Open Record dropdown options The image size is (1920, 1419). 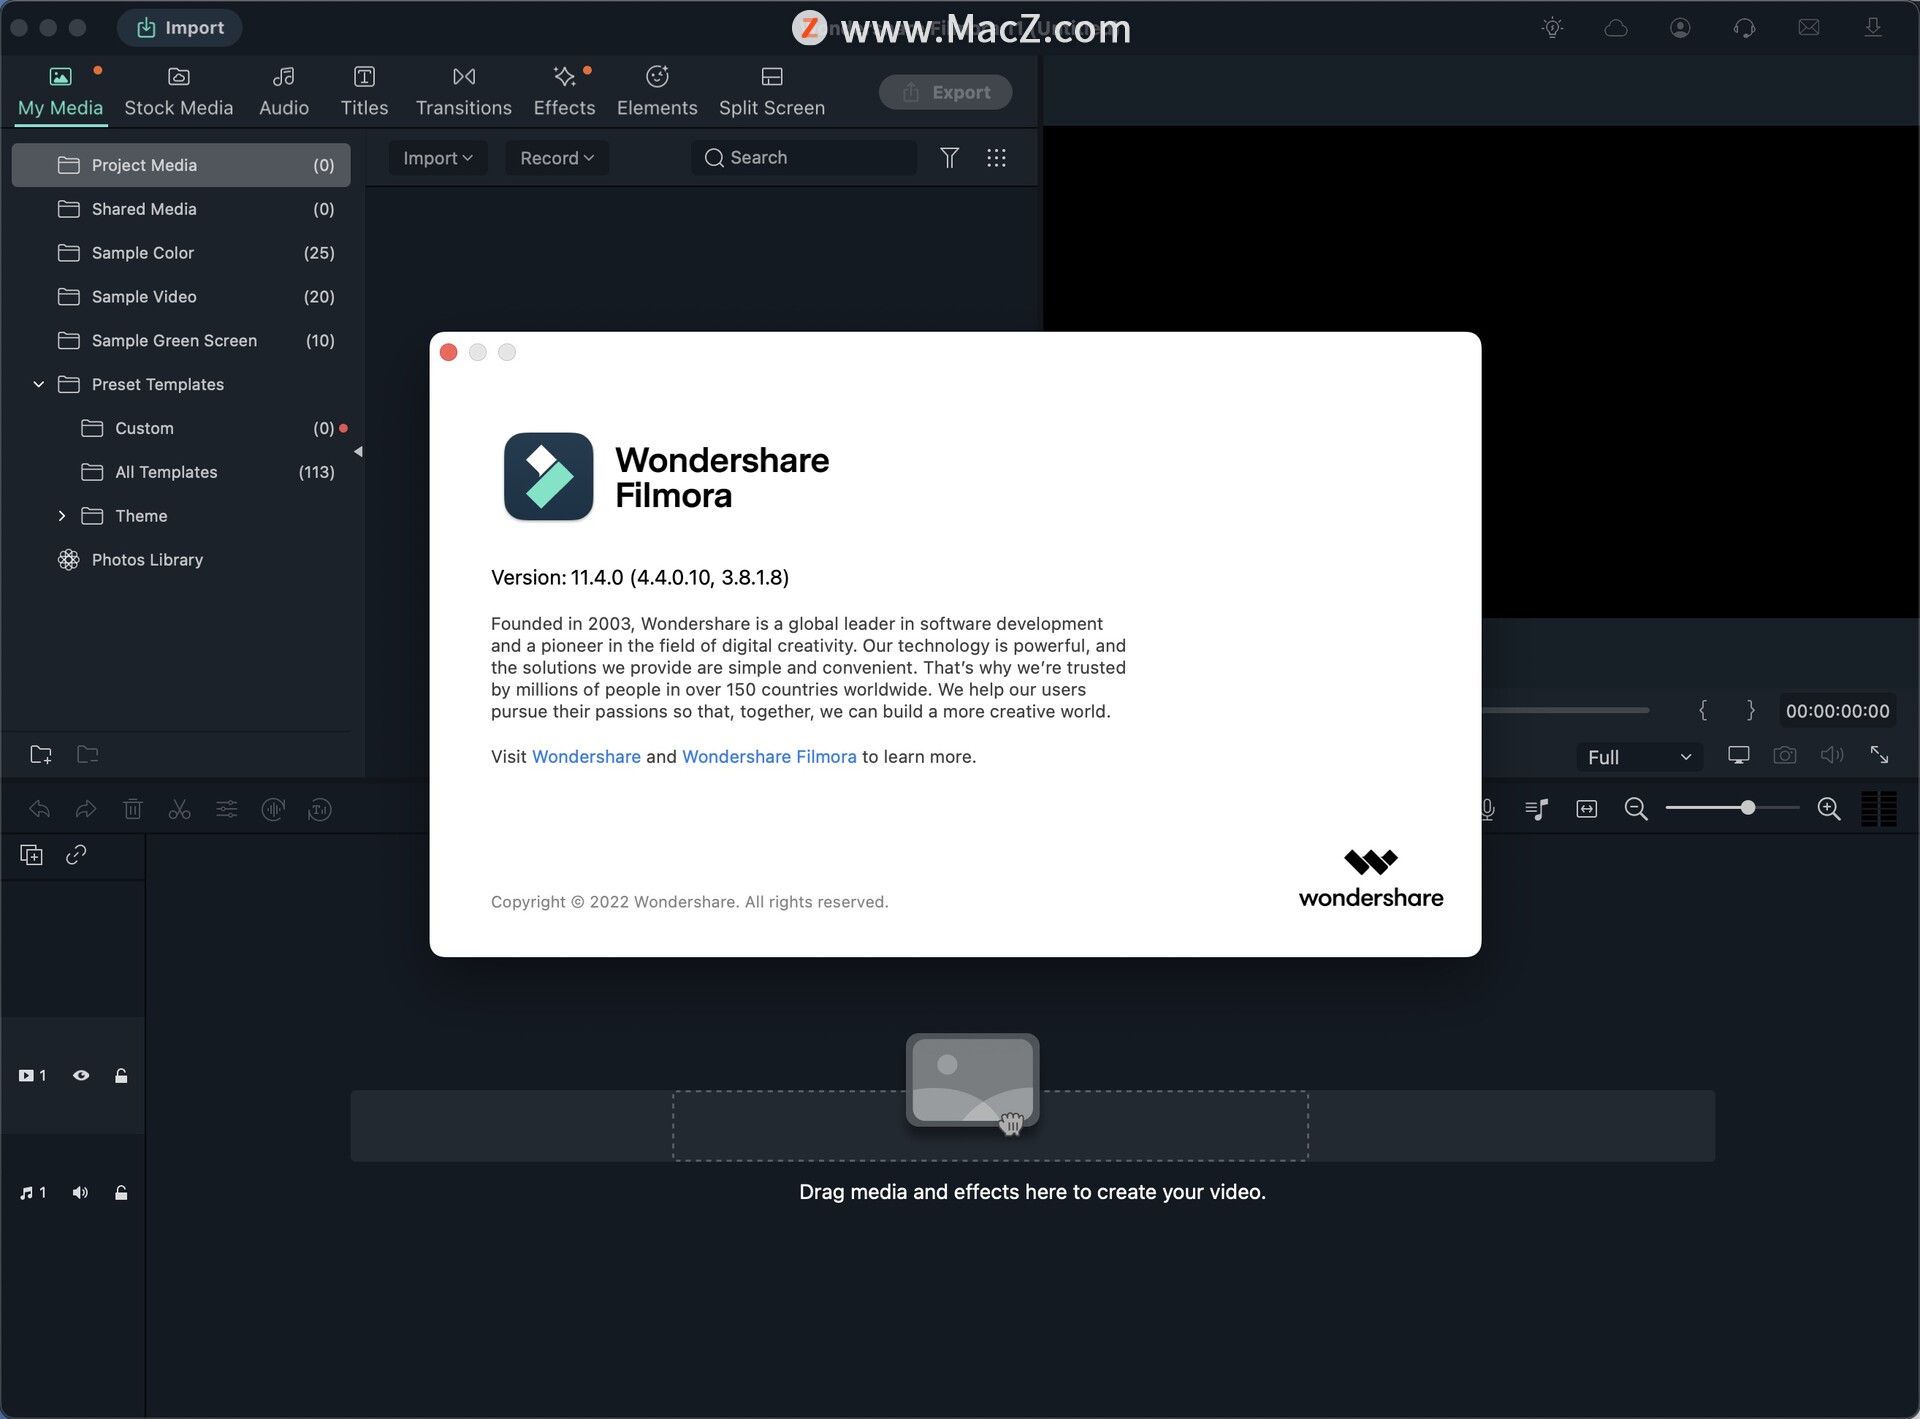point(558,157)
